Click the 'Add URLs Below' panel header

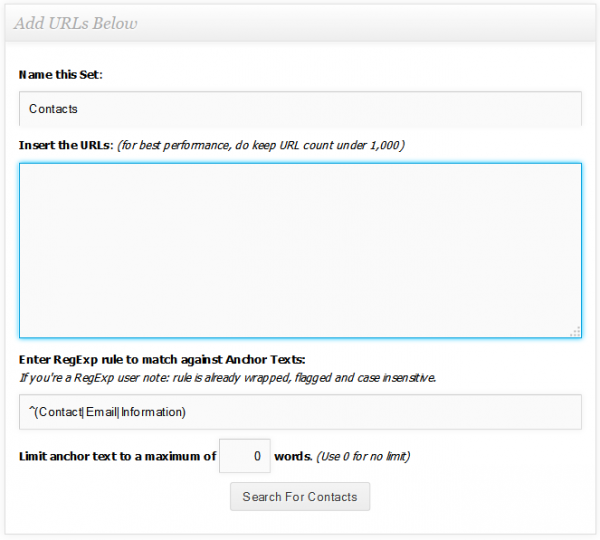[x=76, y=22]
